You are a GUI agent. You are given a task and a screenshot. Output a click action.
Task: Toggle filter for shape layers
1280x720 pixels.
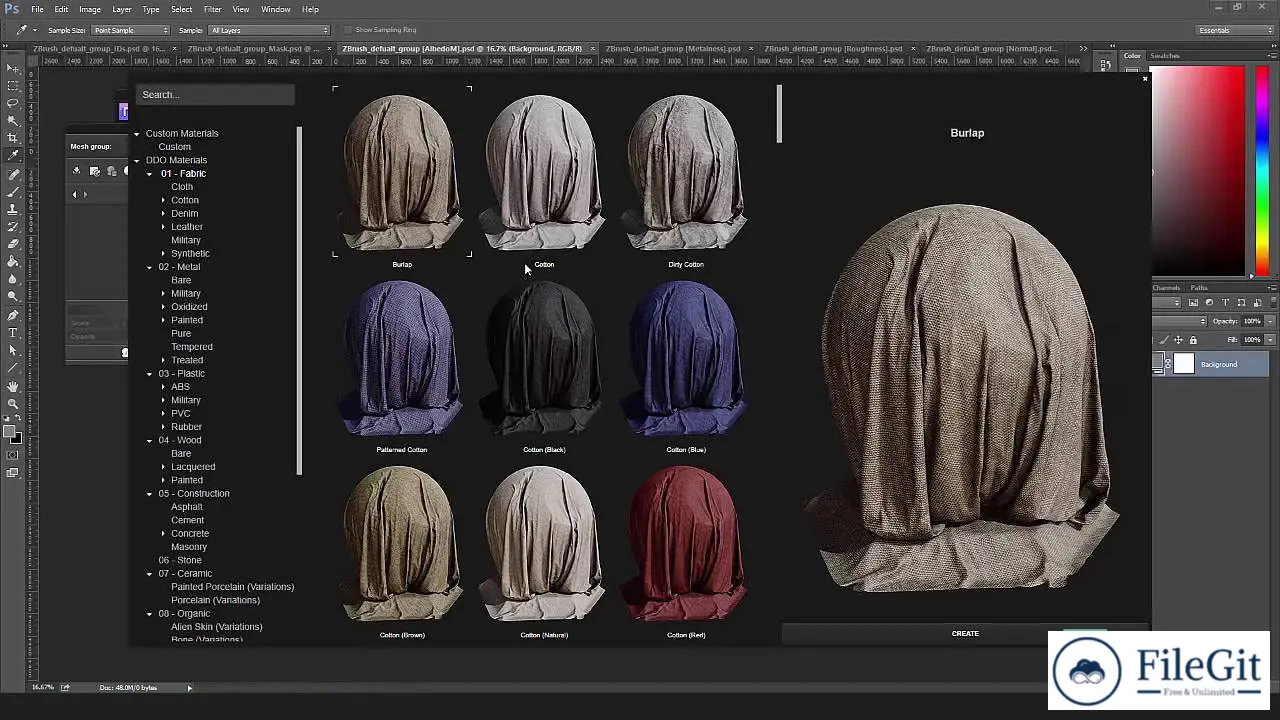click(x=1241, y=303)
